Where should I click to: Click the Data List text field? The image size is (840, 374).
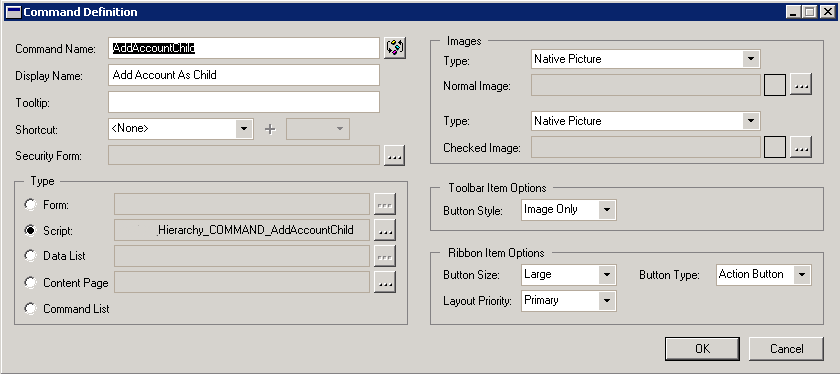click(x=242, y=256)
